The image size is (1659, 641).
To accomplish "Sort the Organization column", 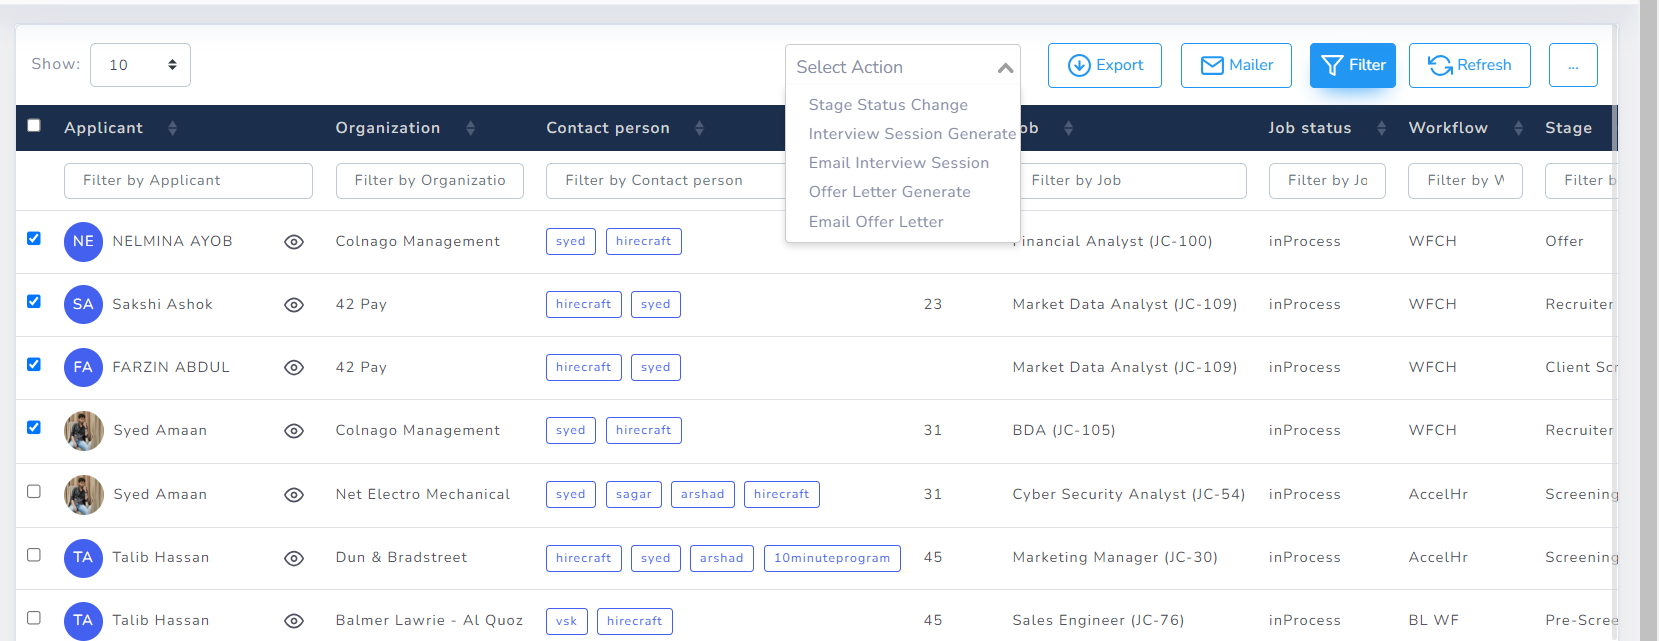I will click(470, 128).
